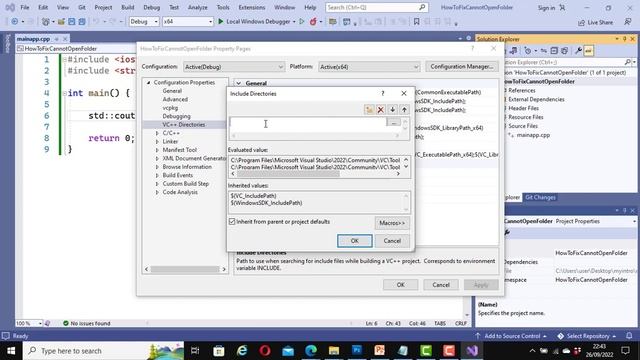Toggle Inherit from parent or project defaults
This screenshot has height=360, width=640.
click(232, 222)
